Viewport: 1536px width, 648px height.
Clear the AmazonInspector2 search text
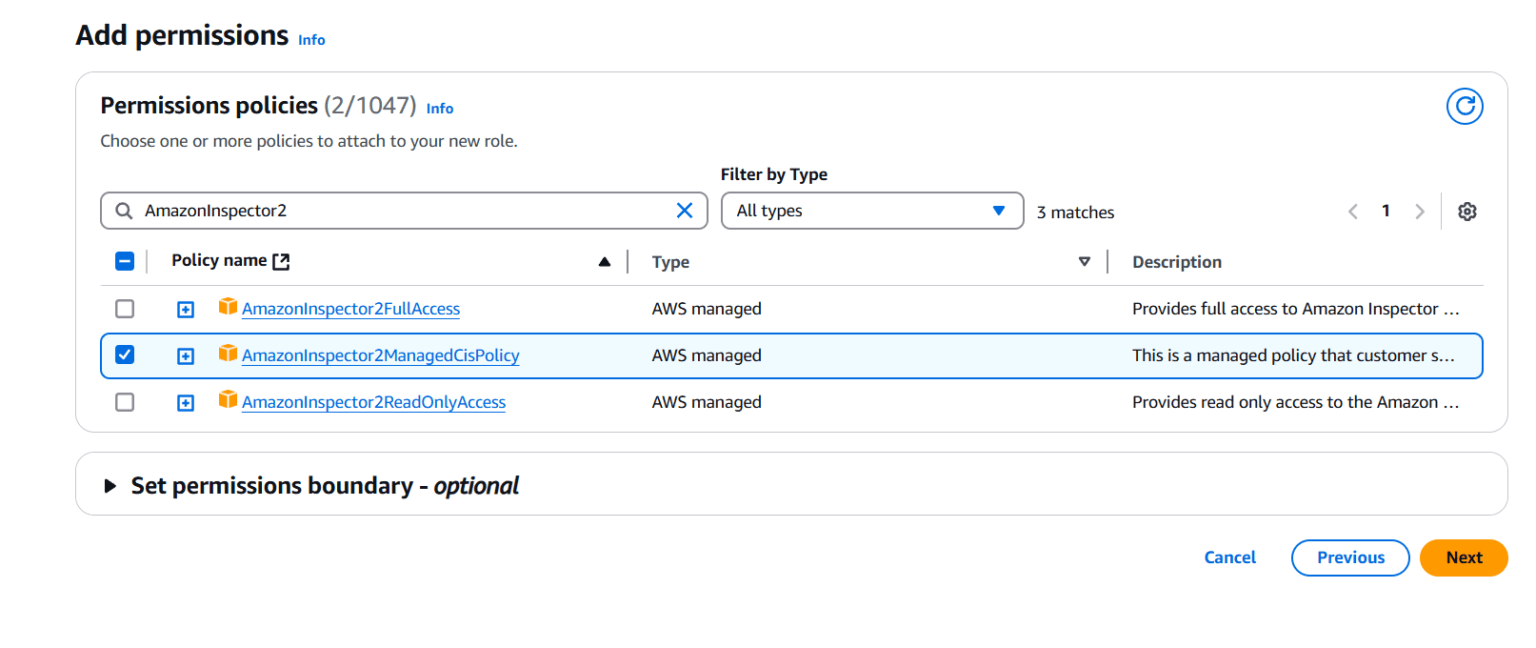coord(684,210)
